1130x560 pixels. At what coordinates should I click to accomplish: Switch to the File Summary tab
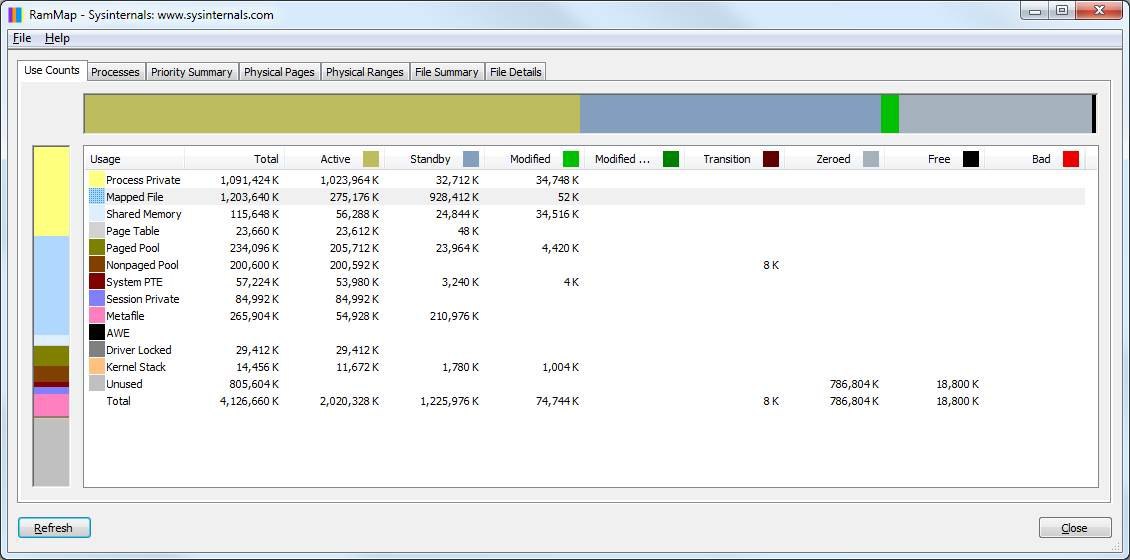(447, 72)
